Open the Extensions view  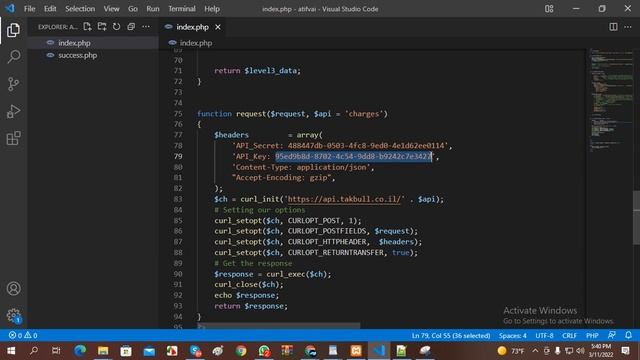[13, 138]
